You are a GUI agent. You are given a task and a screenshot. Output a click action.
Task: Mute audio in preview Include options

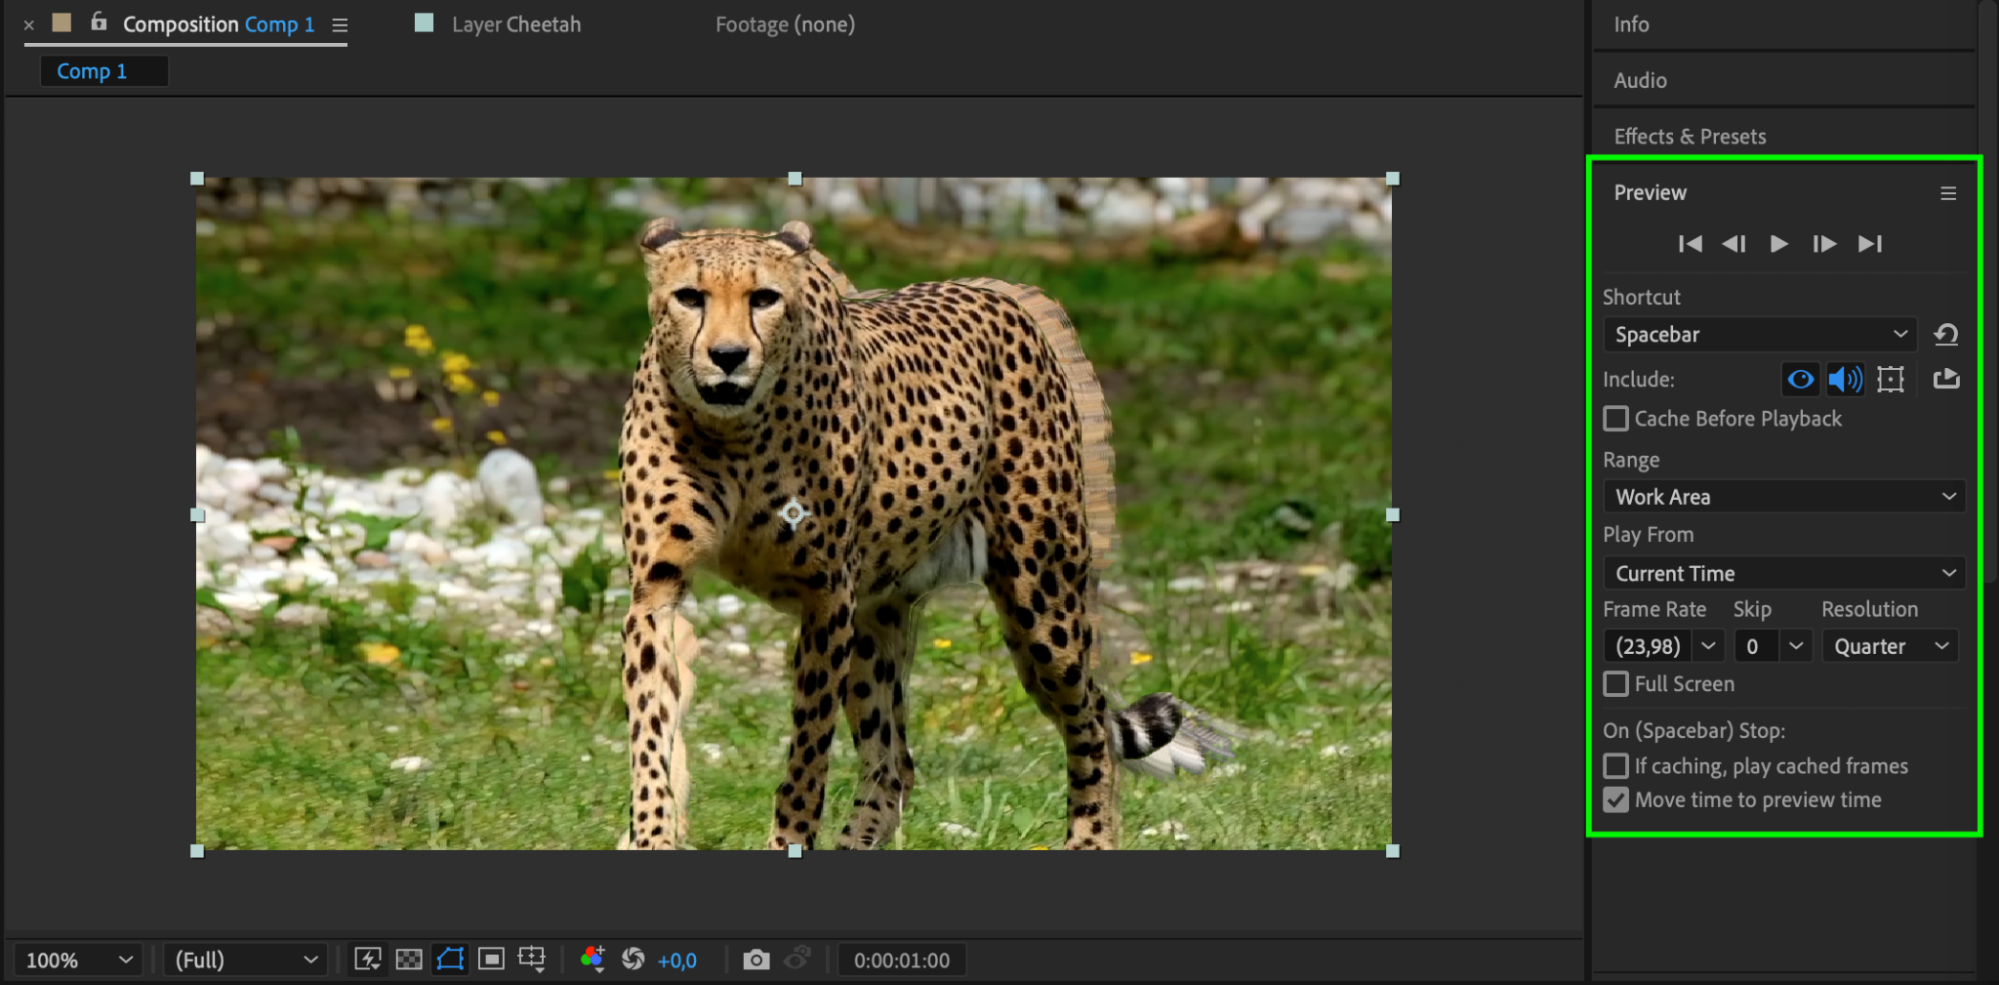(x=1845, y=380)
